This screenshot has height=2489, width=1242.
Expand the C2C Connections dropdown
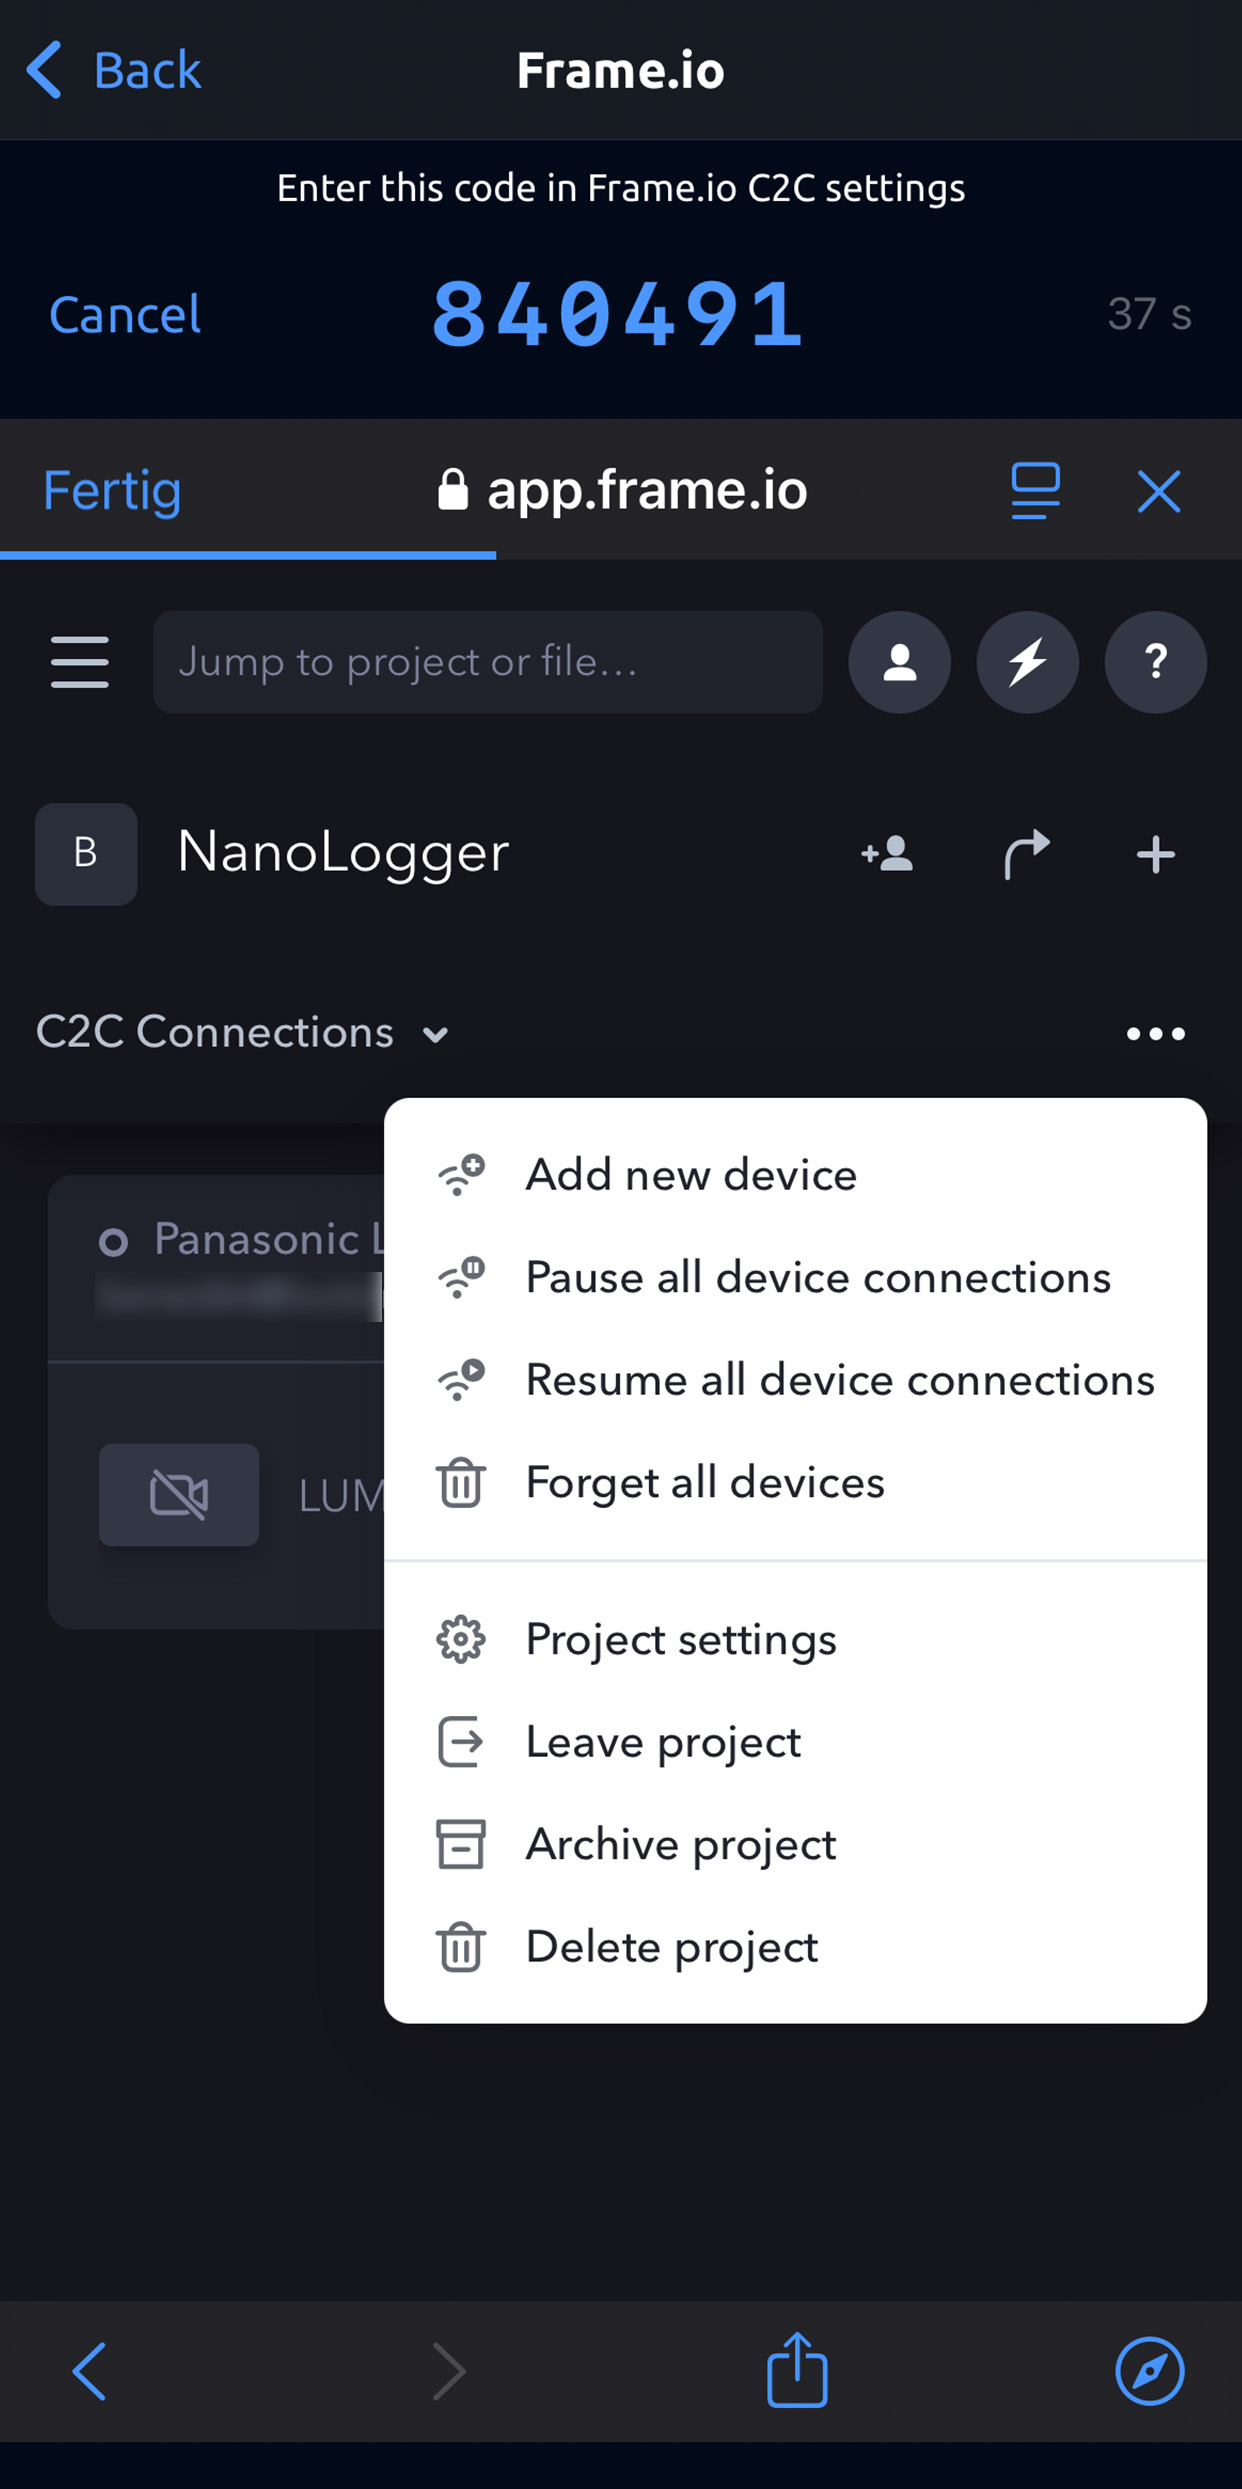click(242, 1032)
